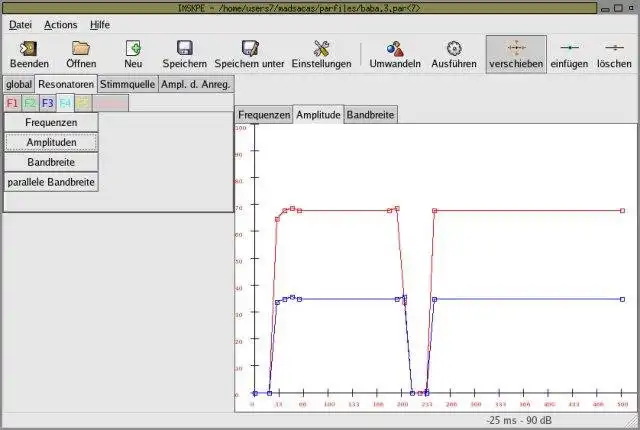Viewport: 640px width, 430px height.
Task: Select the first blue point at graph origin
Action: (x=255, y=393)
